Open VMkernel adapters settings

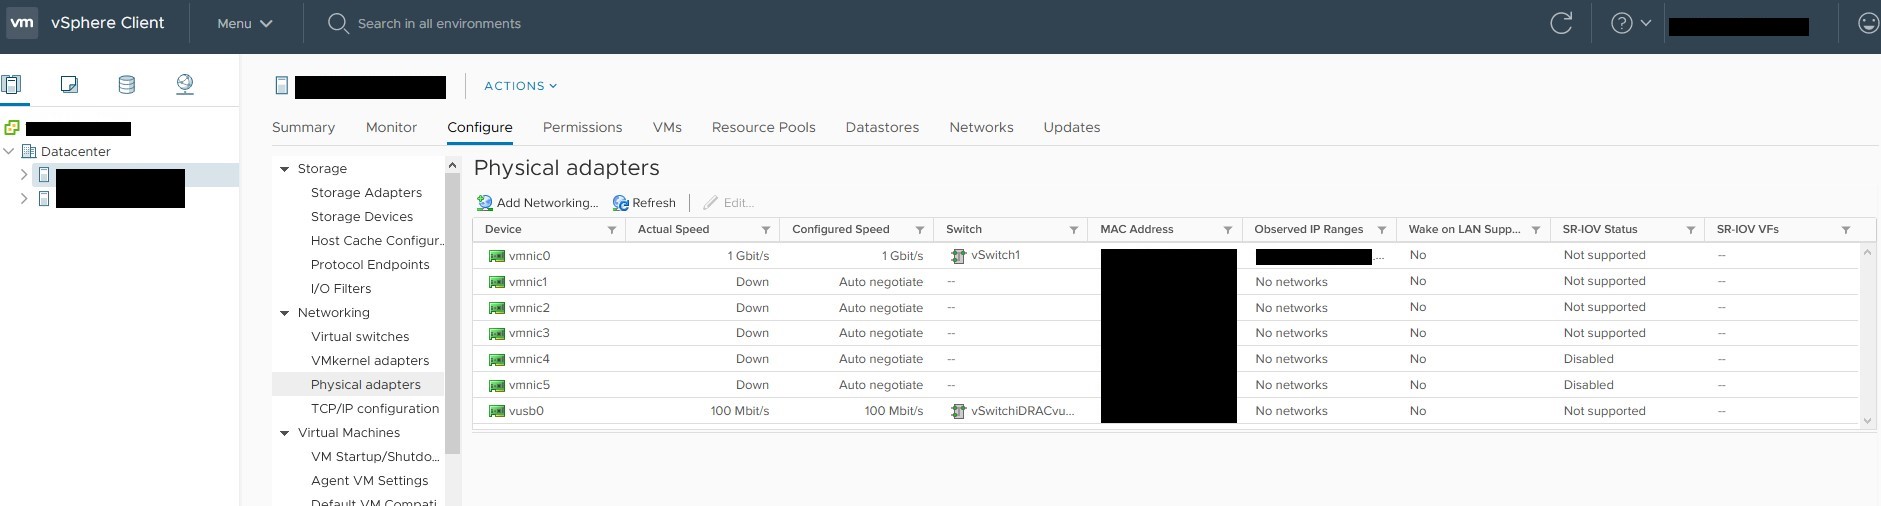click(370, 360)
